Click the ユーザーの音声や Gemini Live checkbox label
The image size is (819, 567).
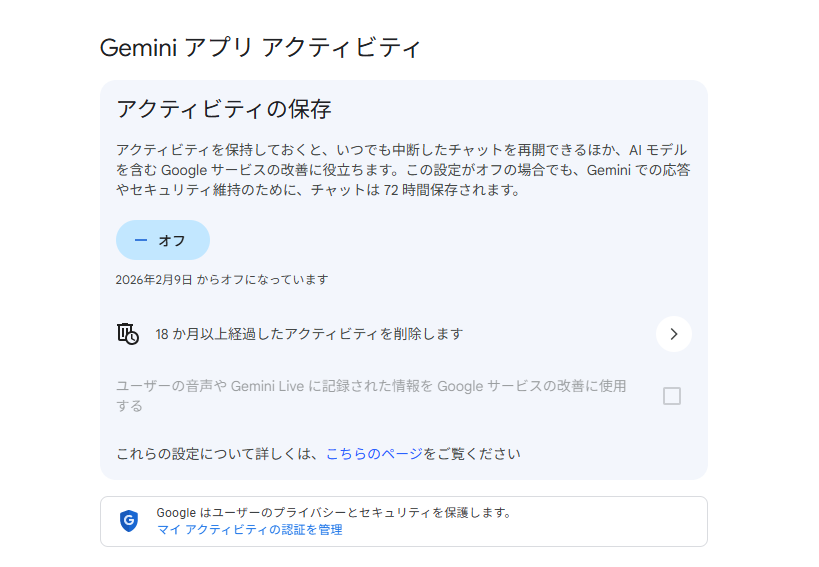(x=371, y=387)
